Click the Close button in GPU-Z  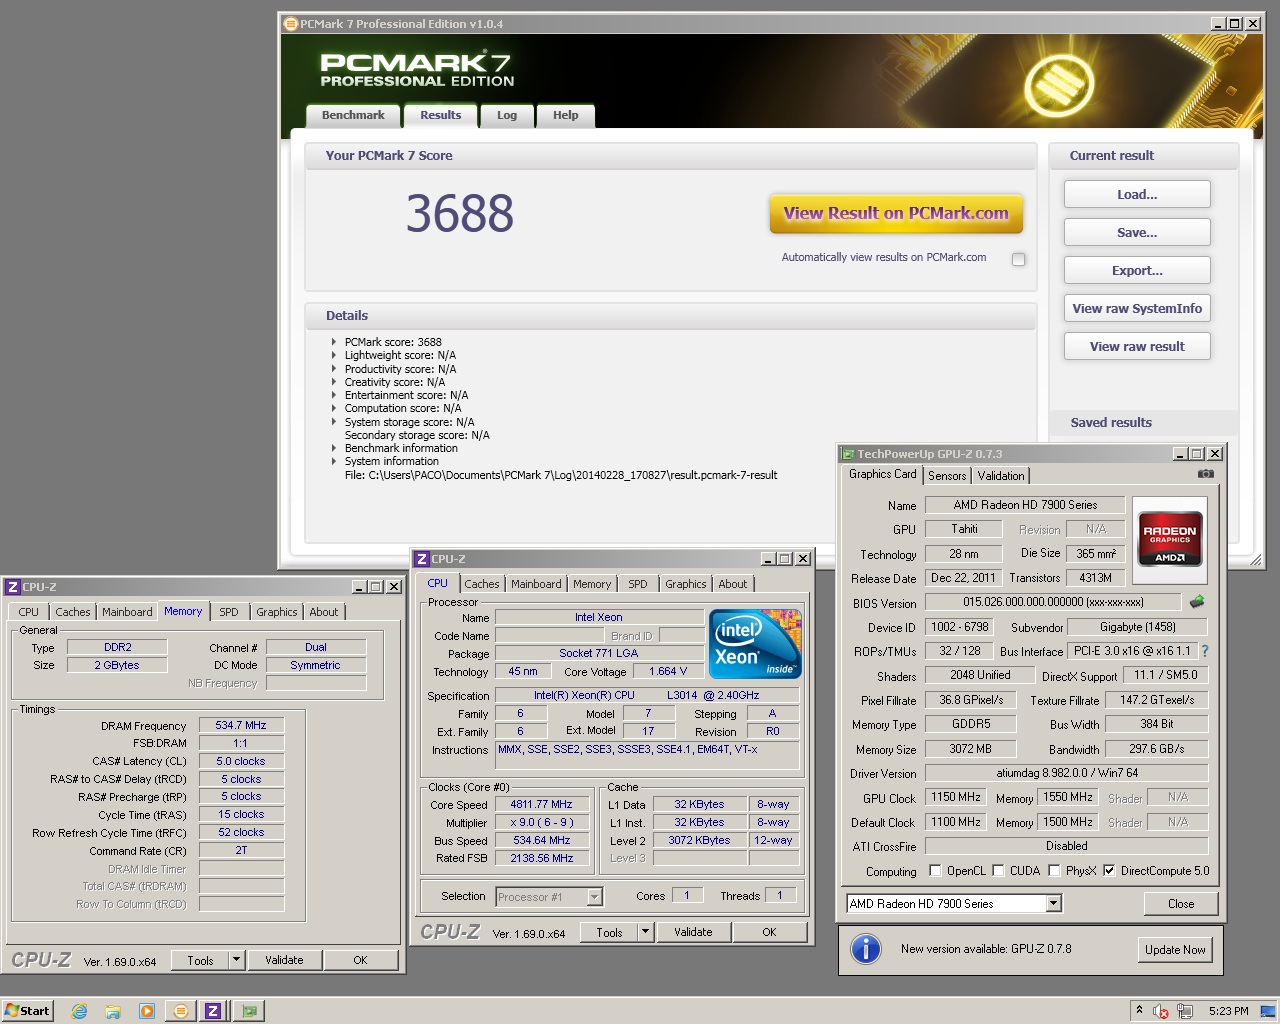click(x=1181, y=903)
